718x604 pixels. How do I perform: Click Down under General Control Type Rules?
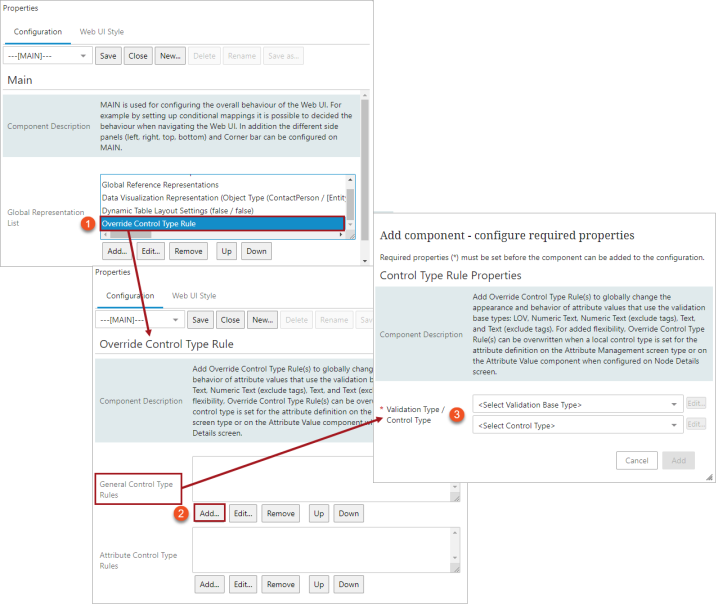tap(348, 513)
